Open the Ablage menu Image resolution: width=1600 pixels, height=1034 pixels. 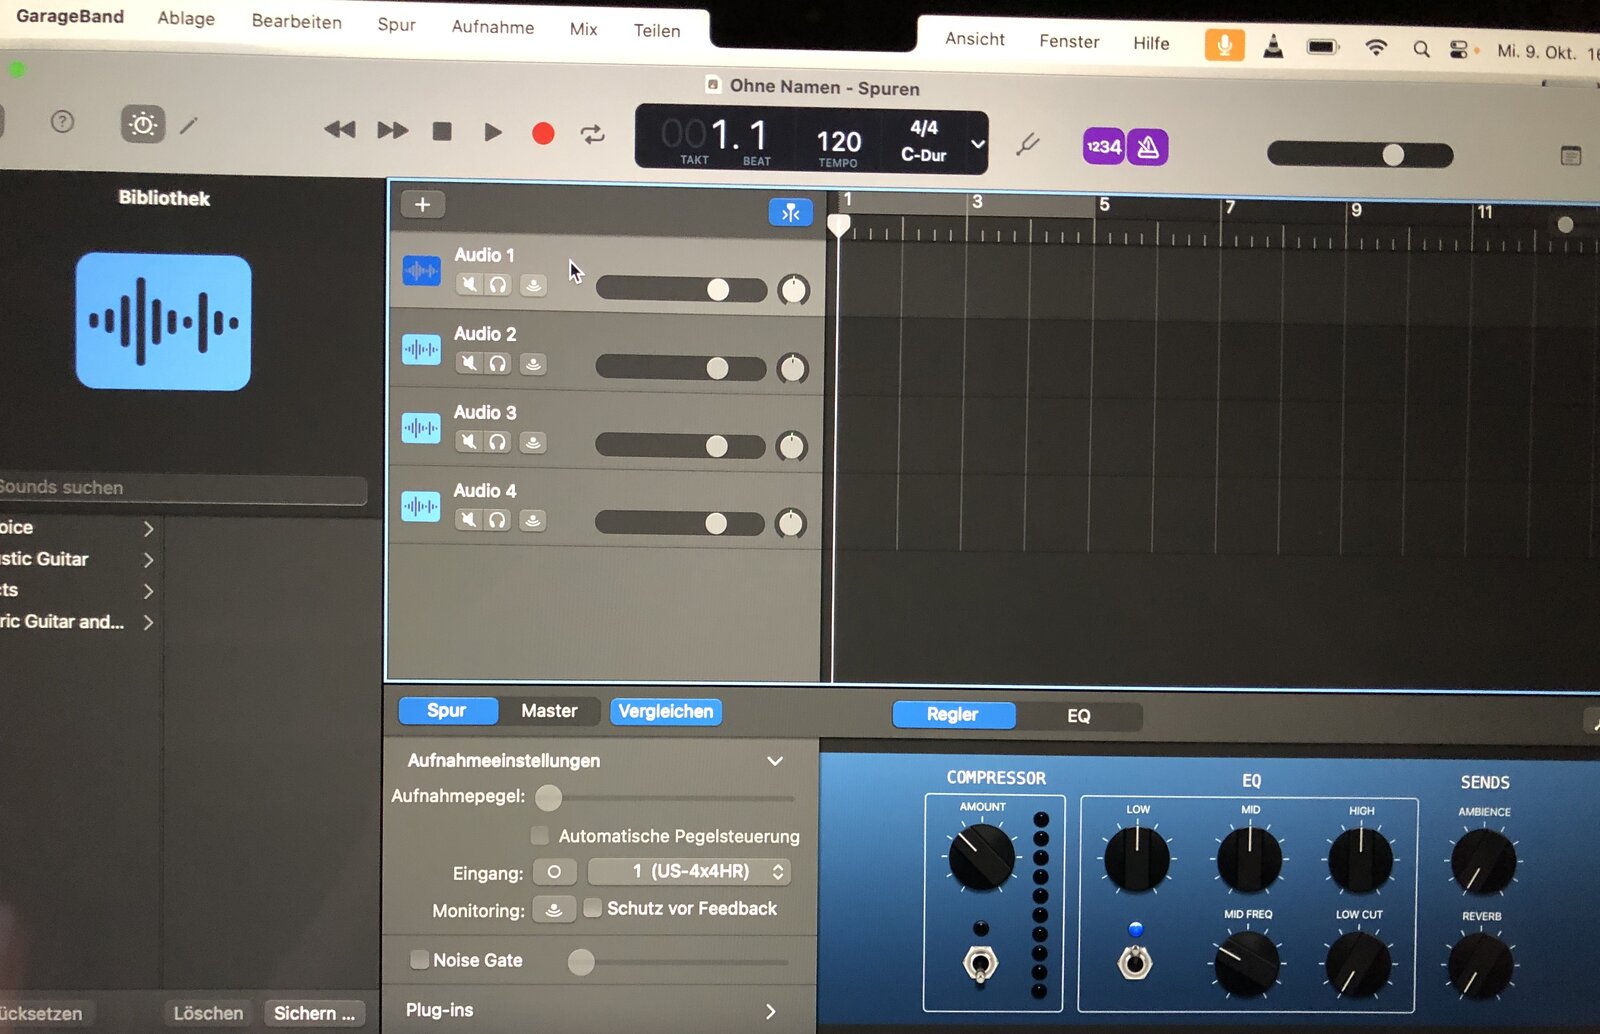click(186, 18)
